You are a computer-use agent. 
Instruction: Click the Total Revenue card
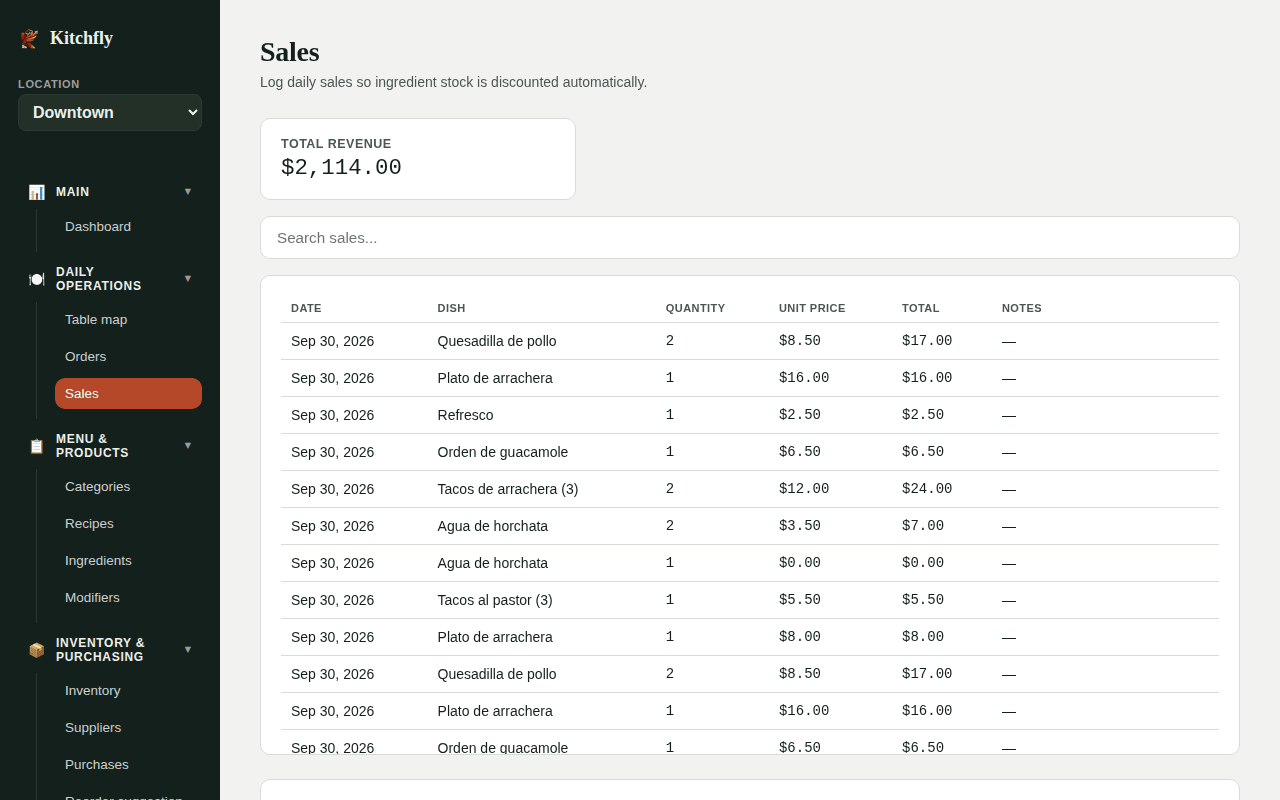point(418,159)
